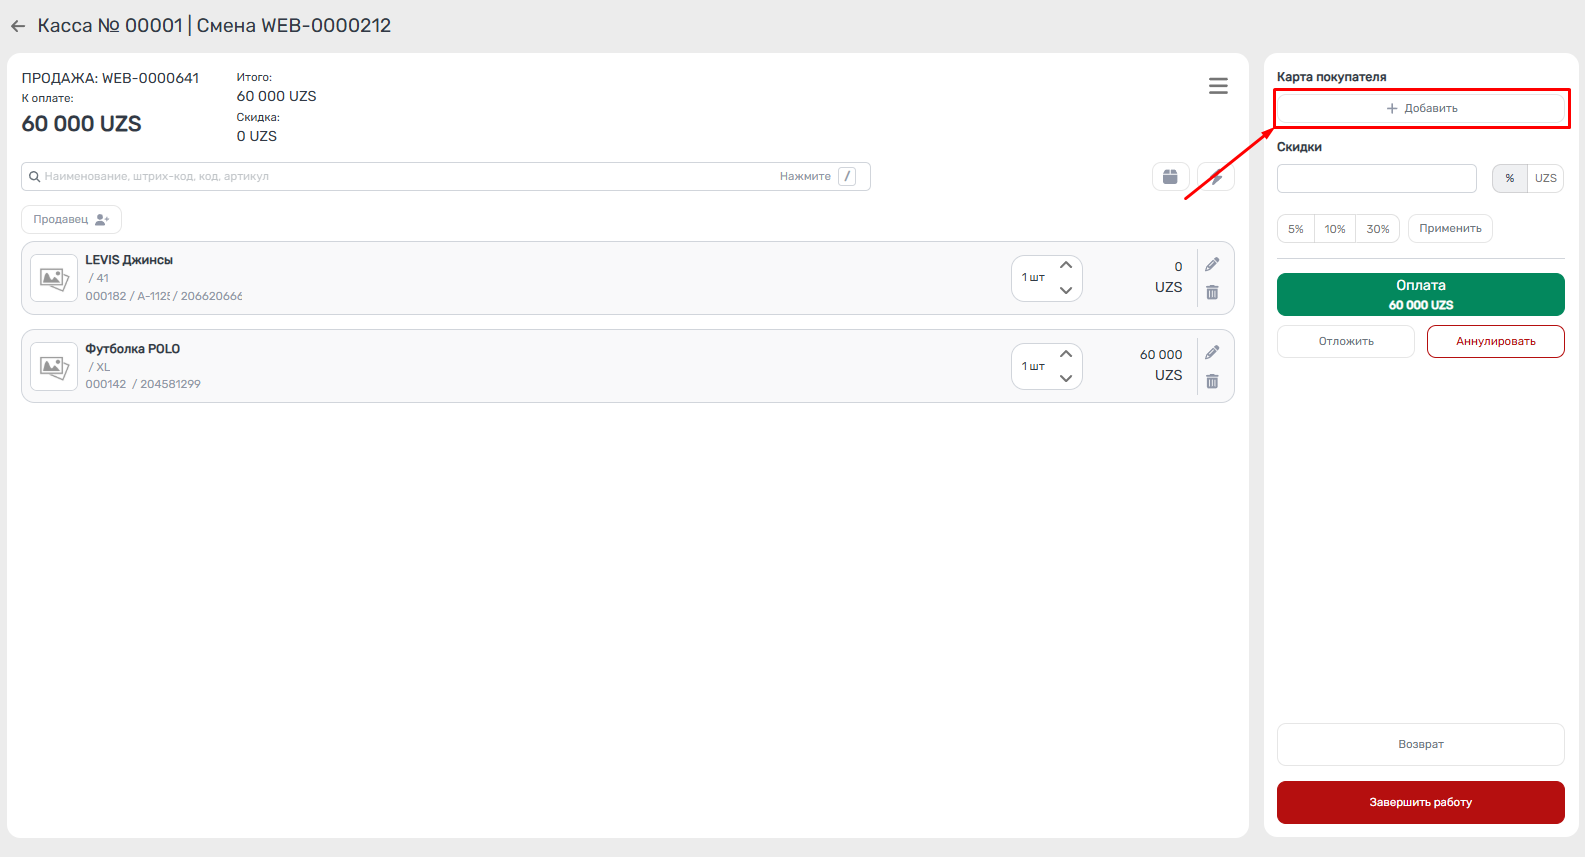Edit the LEVIS Джинсы line item
This screenshot has height=857, width=1585.
coord(1212,265)
